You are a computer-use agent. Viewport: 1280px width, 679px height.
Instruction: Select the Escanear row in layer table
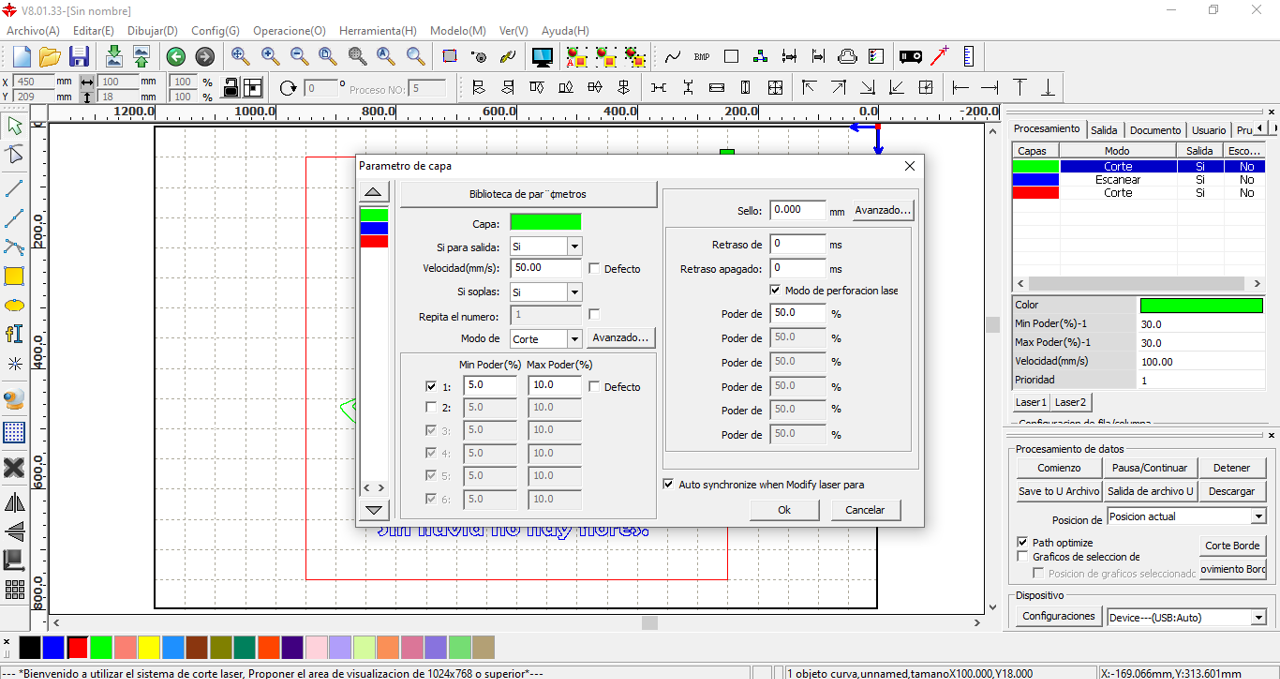click(1138, 180)
